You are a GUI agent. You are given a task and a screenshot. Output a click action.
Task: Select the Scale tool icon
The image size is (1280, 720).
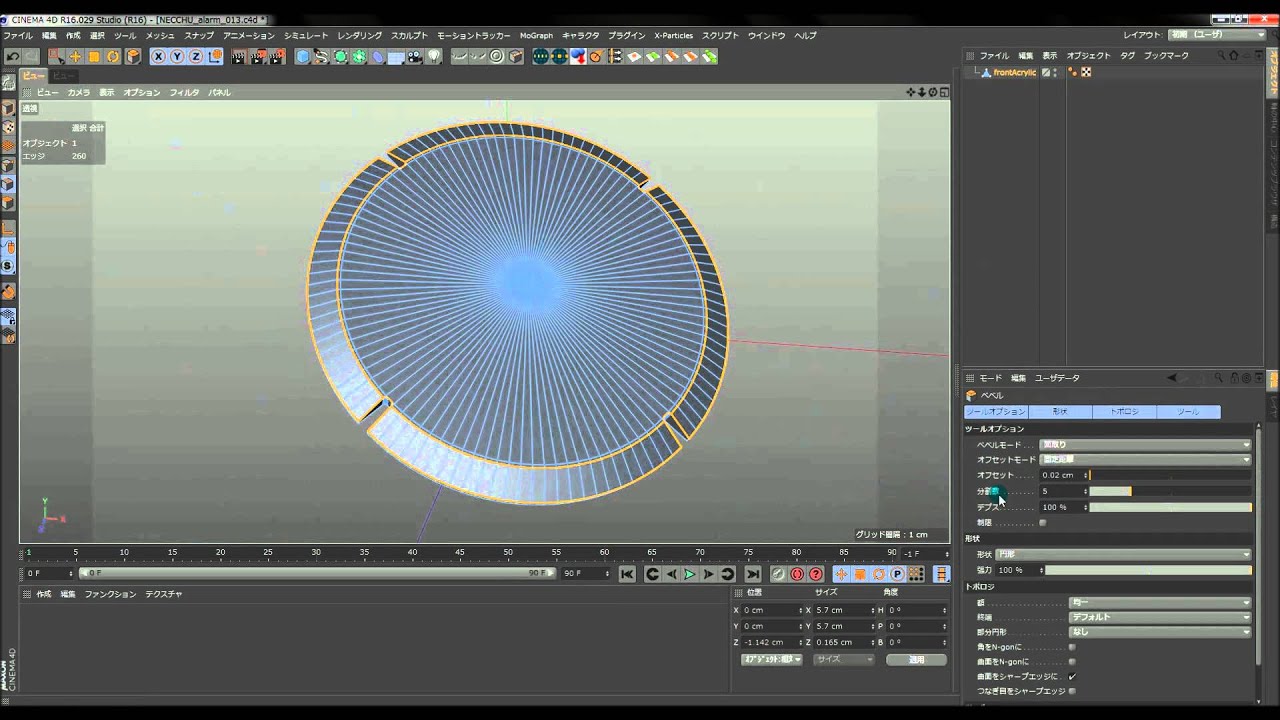pyautogui.click(x=94, y=57)
